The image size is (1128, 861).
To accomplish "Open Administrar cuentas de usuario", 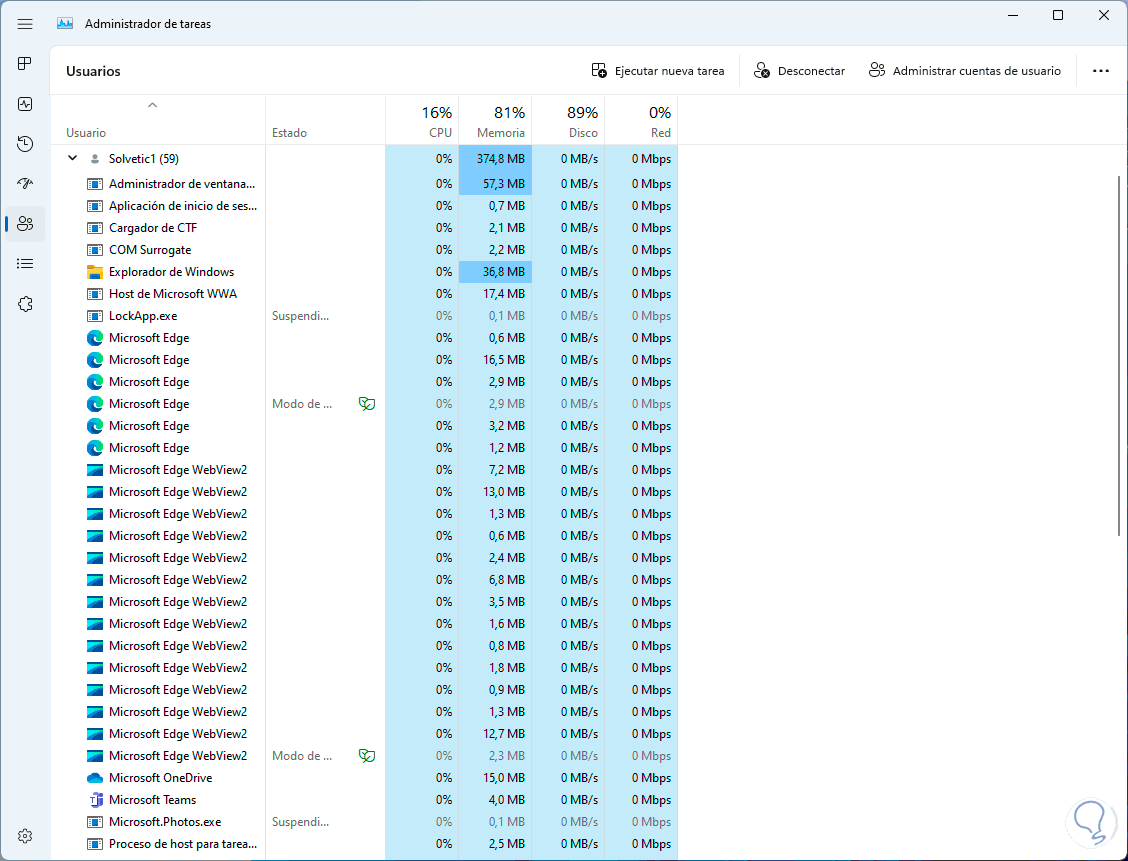I will [x=965, y=70].
